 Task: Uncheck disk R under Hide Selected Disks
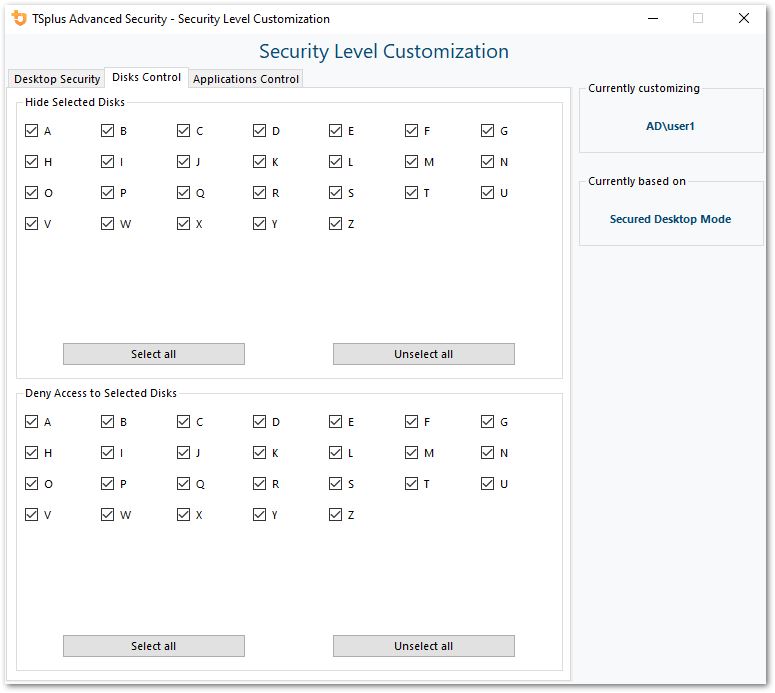coord(260,193)
